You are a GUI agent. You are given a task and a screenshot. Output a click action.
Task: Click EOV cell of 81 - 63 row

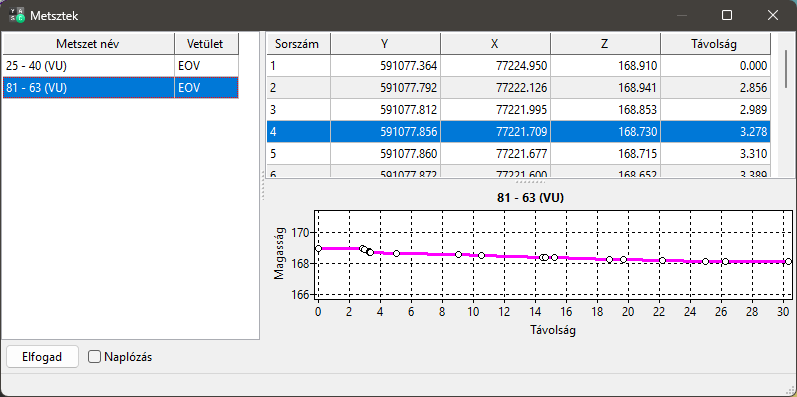click(206, 87)
